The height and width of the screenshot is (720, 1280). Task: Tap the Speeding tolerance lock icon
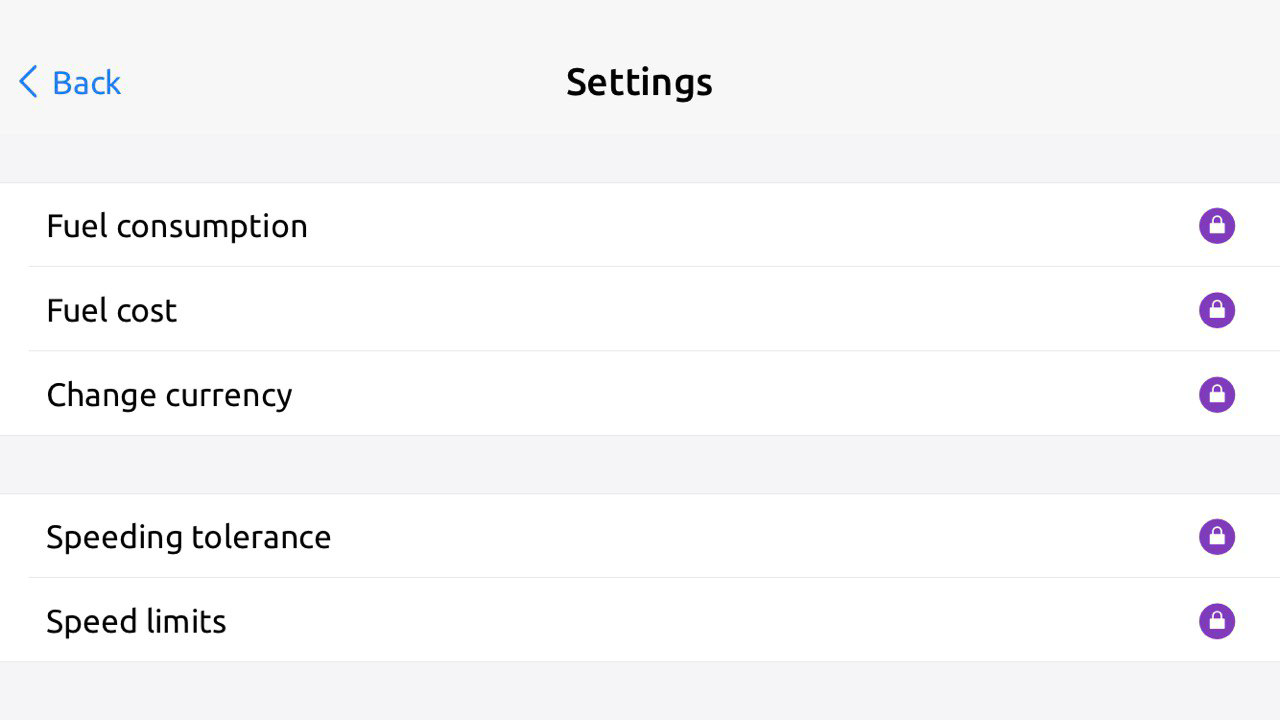[x=1217, y=537]
